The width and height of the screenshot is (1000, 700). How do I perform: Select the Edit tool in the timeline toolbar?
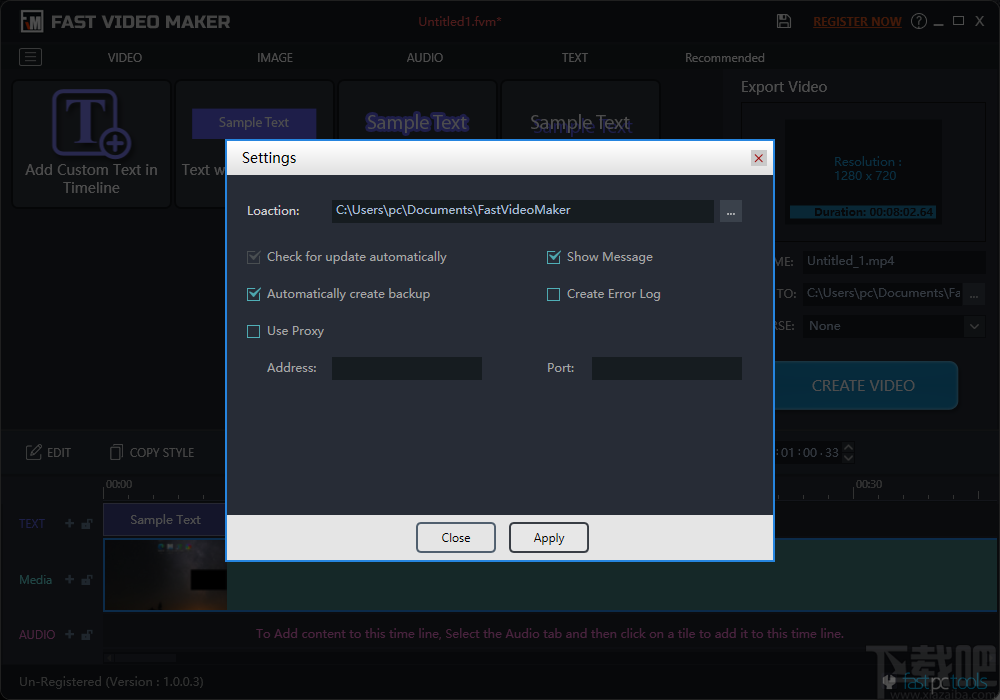[48, 452]
